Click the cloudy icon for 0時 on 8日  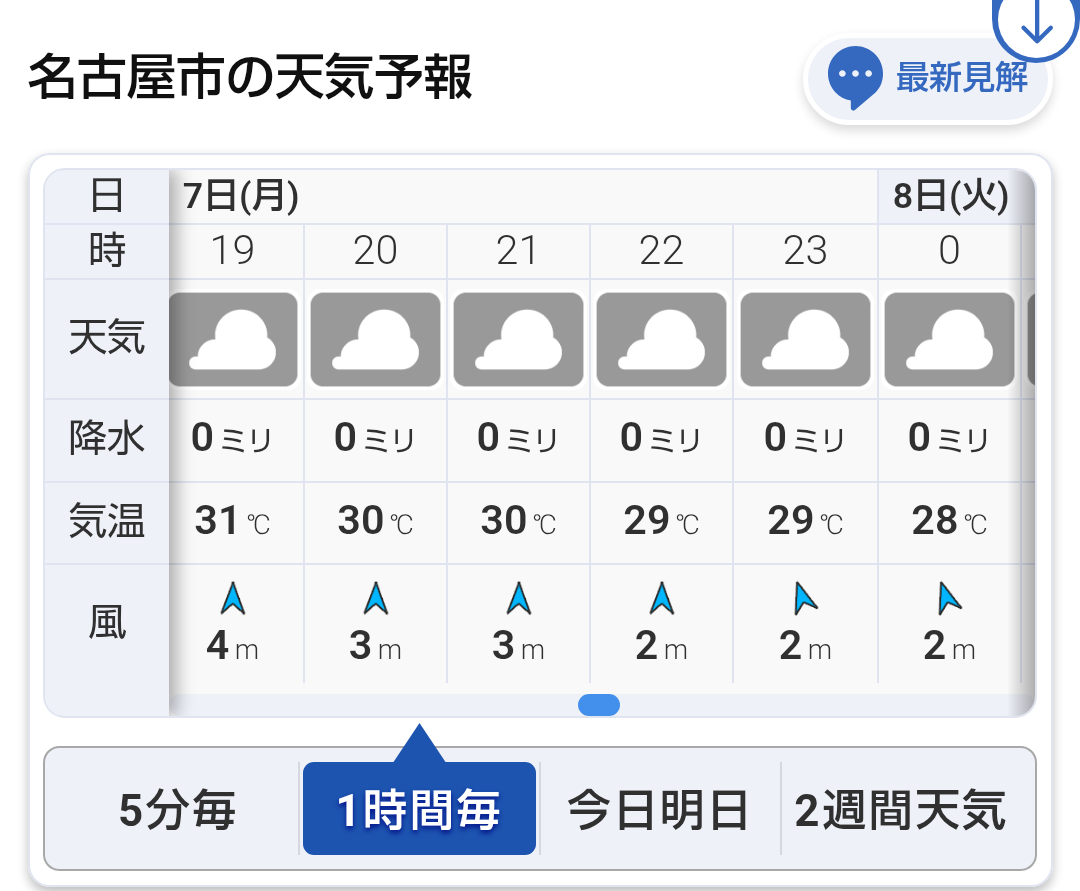click(x=949, y=339)
